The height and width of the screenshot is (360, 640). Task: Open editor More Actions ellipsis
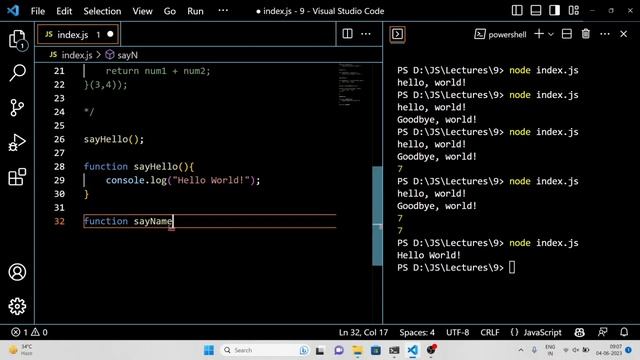[366, 34]
